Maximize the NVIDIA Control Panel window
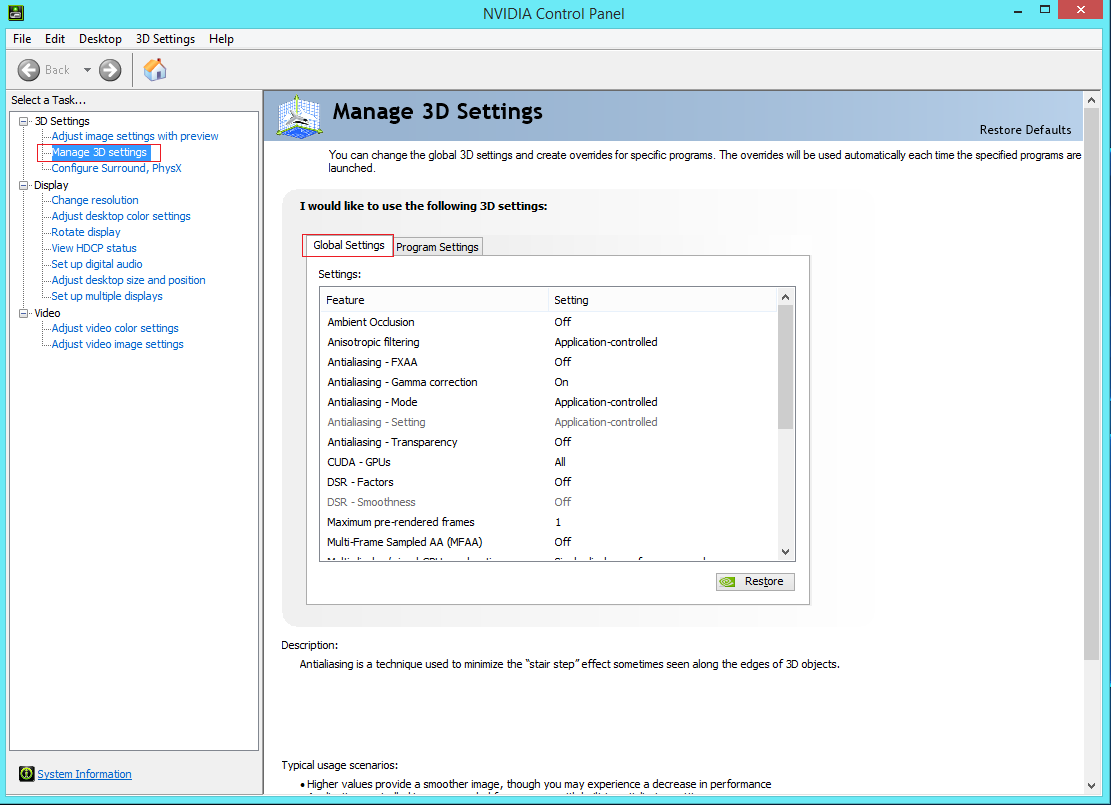This screenshot has height=805, width=1111. coord(1044,10)
